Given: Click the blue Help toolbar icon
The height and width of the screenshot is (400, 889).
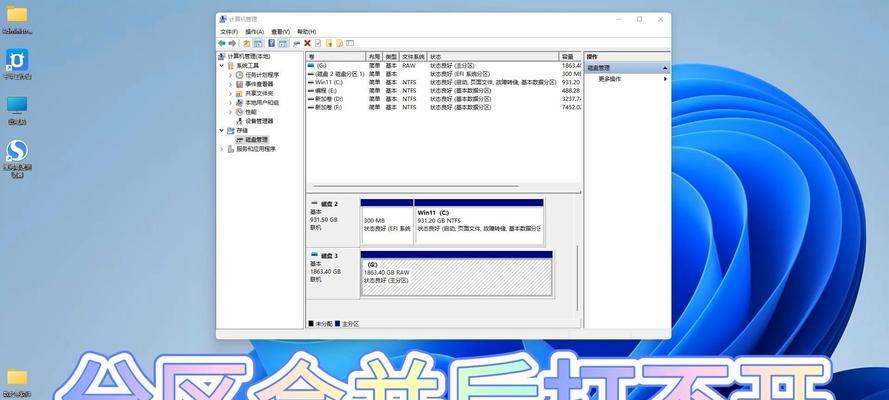Looking at the screenshot, I should [x=272, y=43].
